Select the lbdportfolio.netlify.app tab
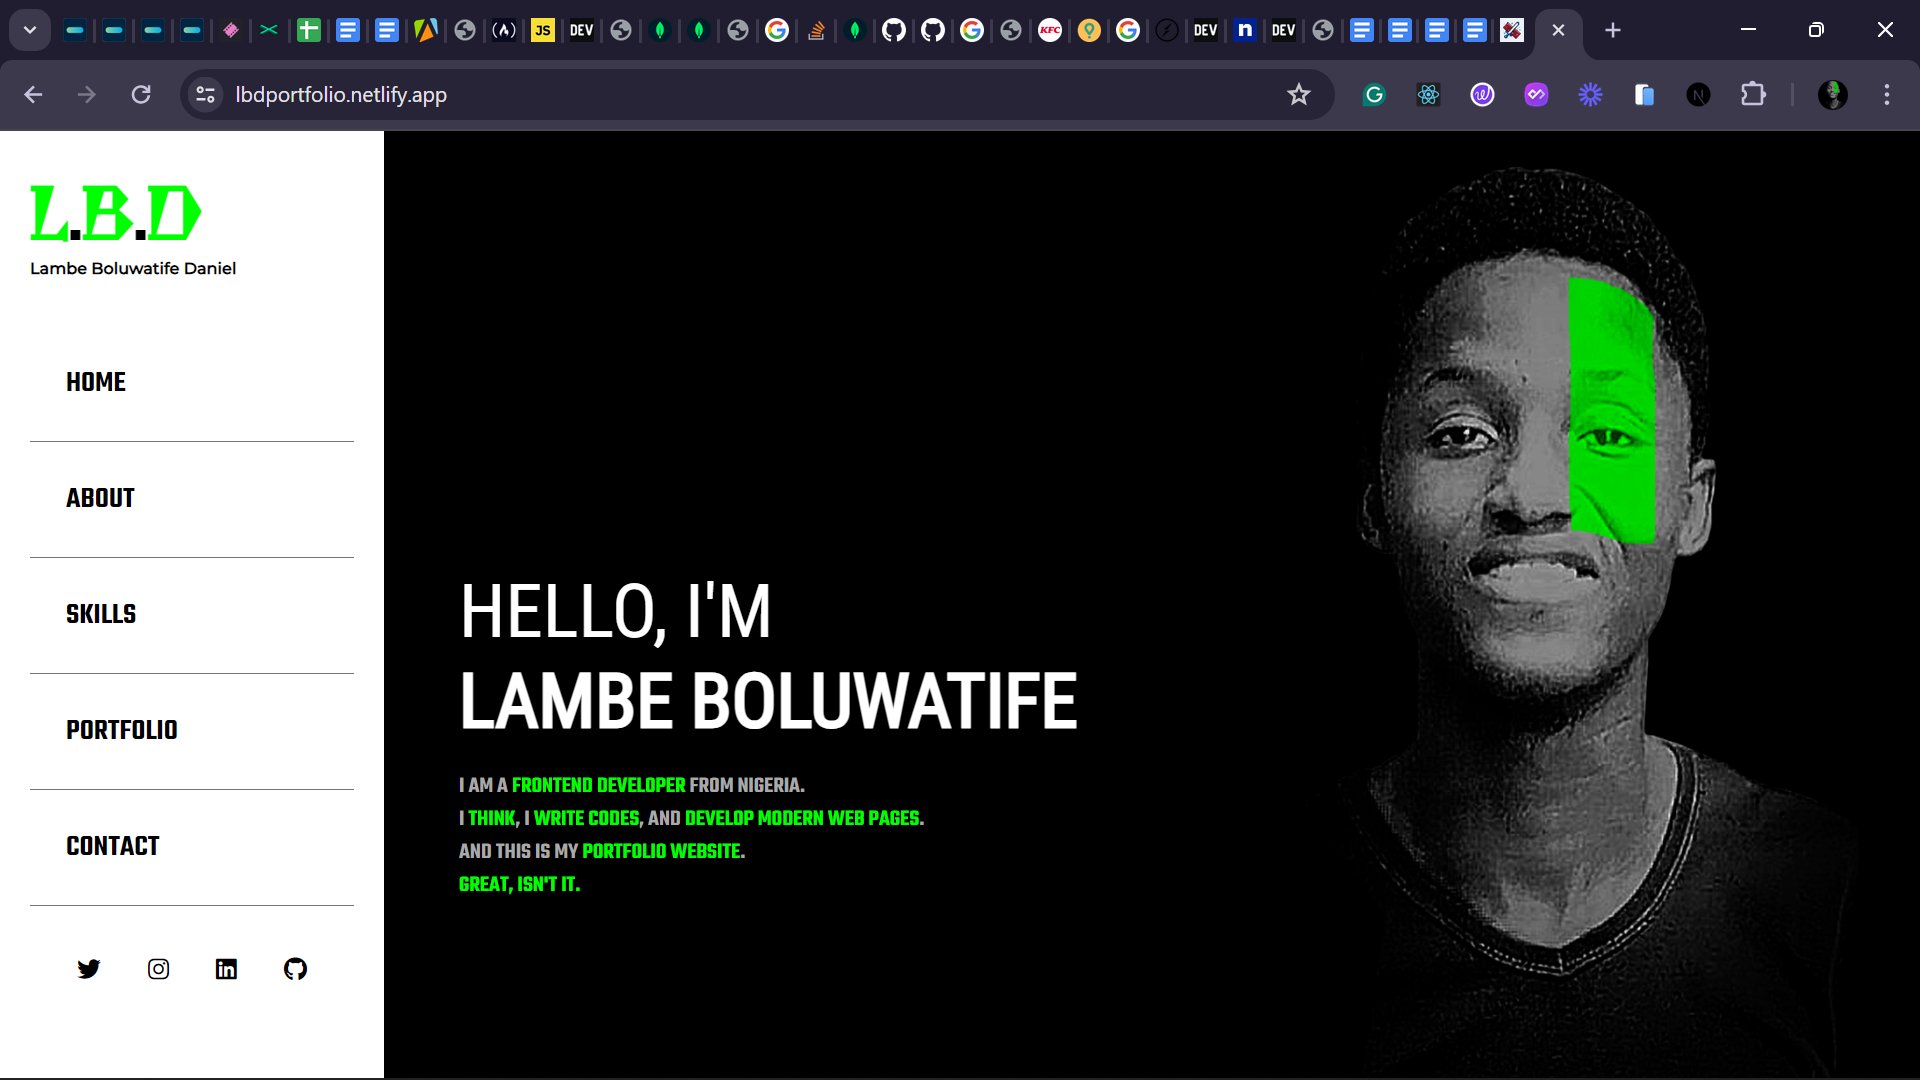Image resolution: width=1920 pixels, height=1080 pixels. point(1540,30)
